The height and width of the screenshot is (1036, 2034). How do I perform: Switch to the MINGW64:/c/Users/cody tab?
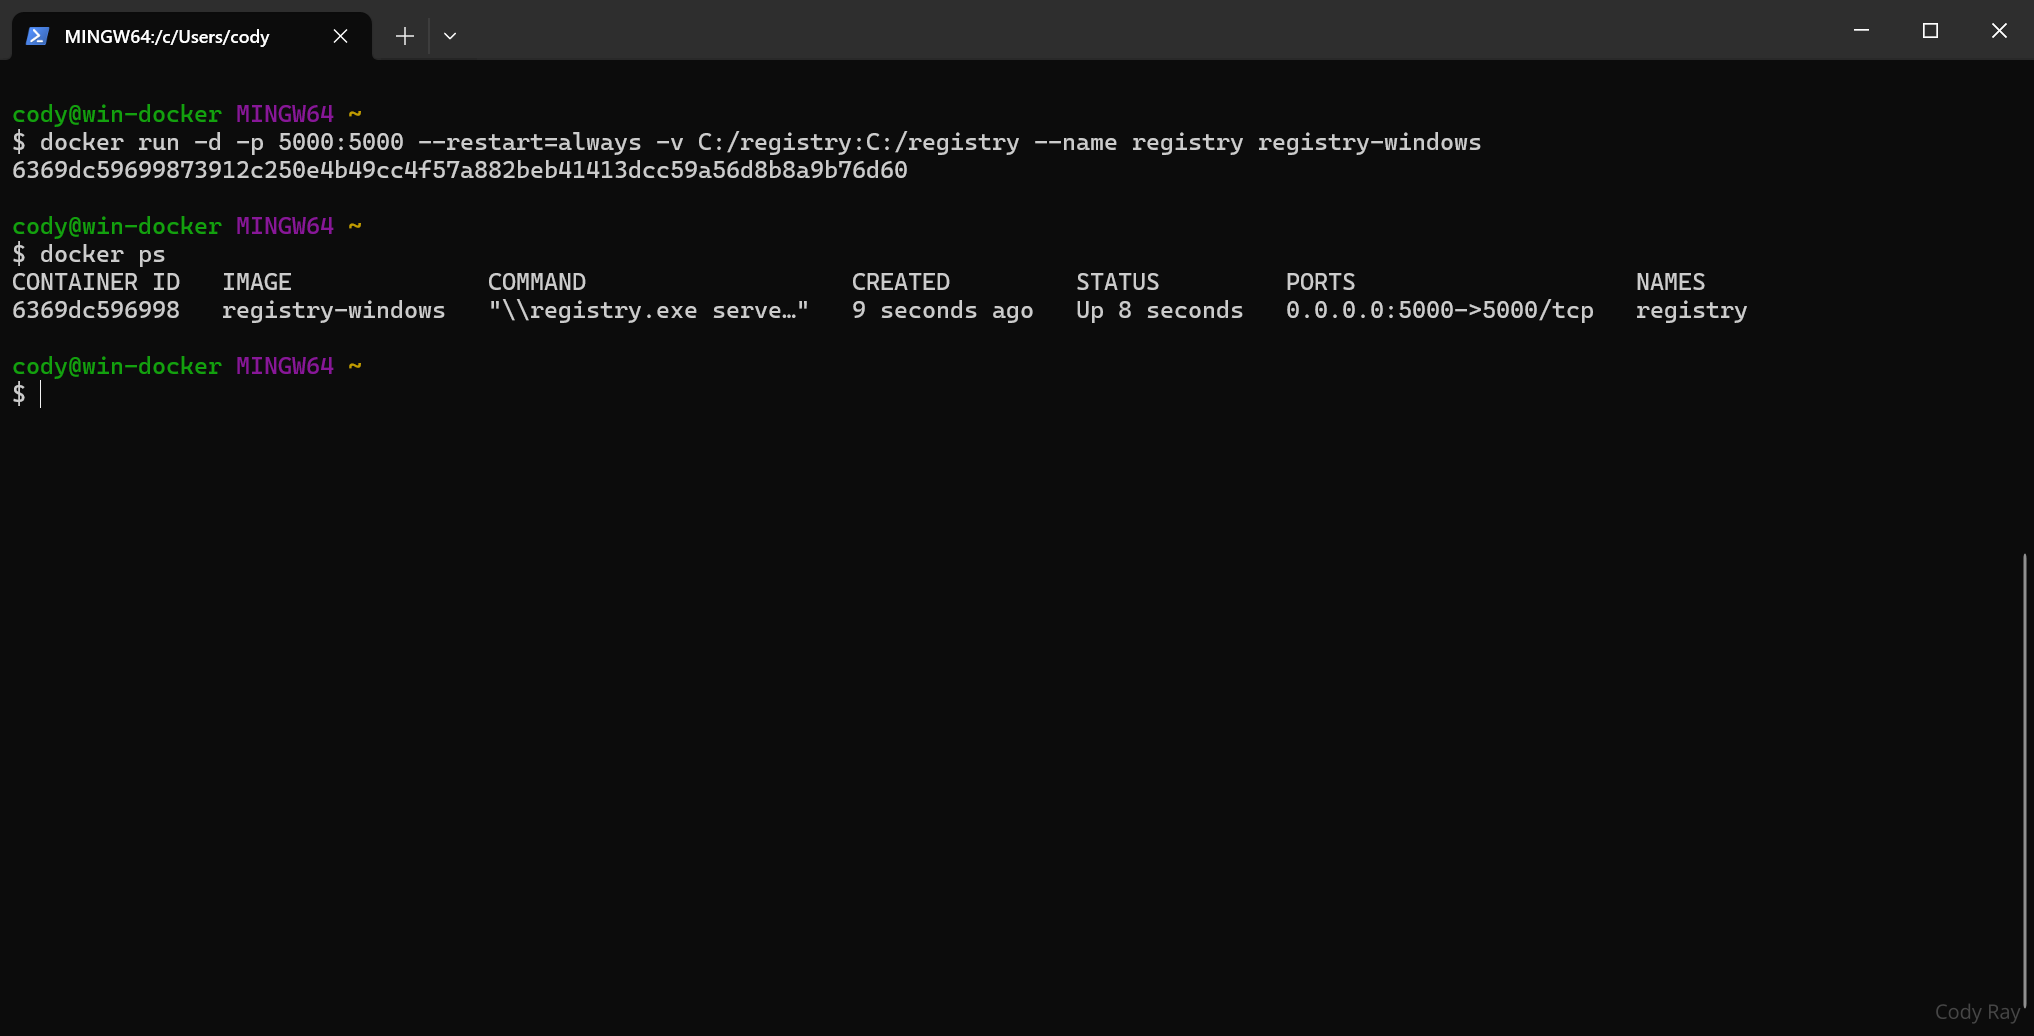166,36
